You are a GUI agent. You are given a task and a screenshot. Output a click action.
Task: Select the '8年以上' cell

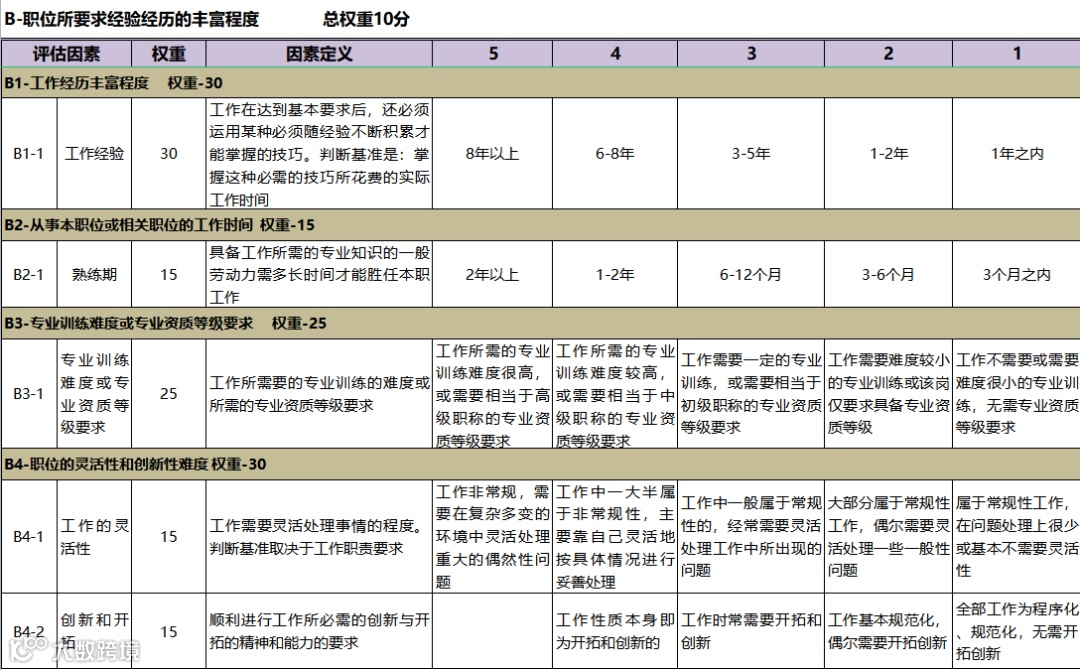coord(492,154)
